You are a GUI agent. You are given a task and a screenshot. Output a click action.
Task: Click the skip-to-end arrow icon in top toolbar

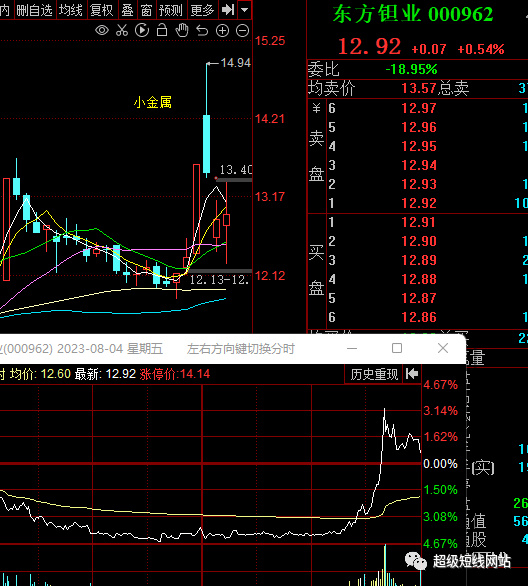point(228,10)
